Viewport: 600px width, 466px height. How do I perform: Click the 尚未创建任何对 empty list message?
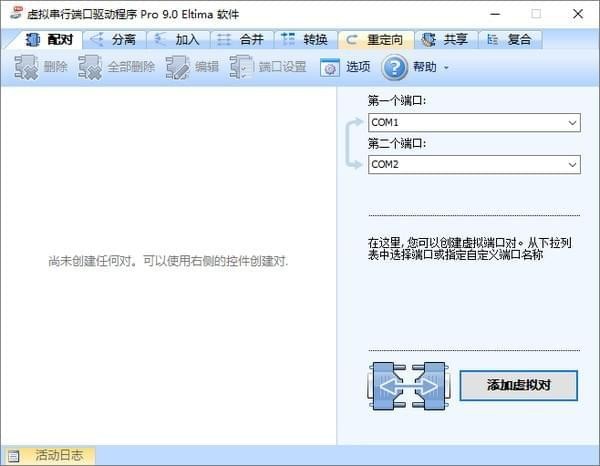pyautogui.click(x=168, y=261)
